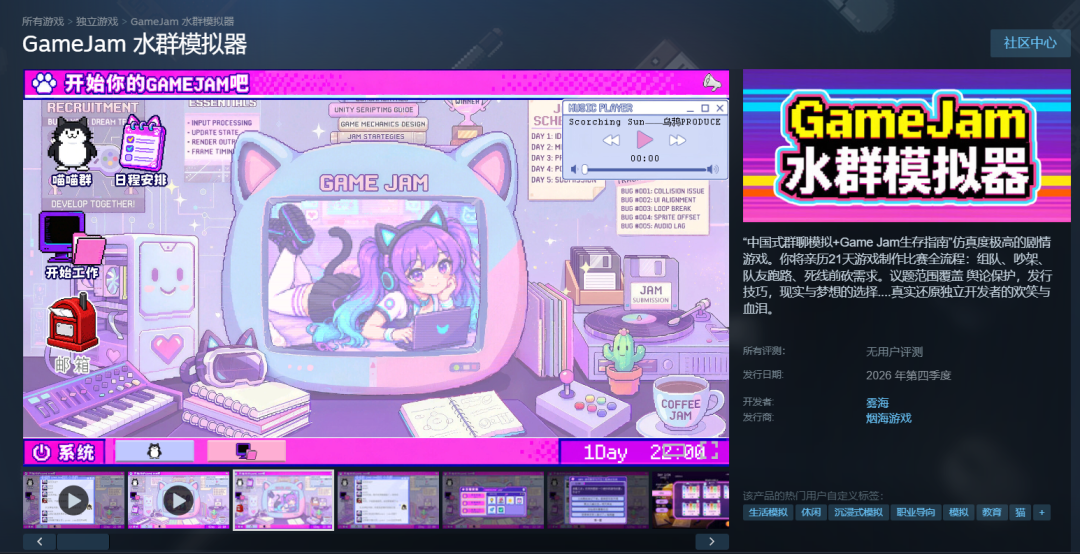Play the first video thumbnail
The width and height of the screenshot is (1080, 554).
[x=74, y=500]
